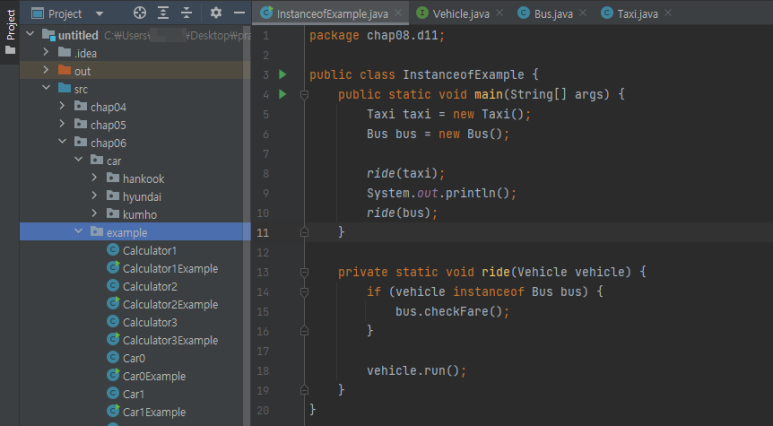
Task: Collapse the src folder
Action: 46,88
